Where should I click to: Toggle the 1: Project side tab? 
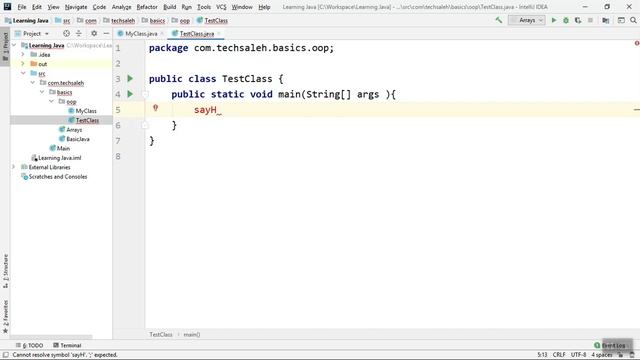tap(5, 47)
